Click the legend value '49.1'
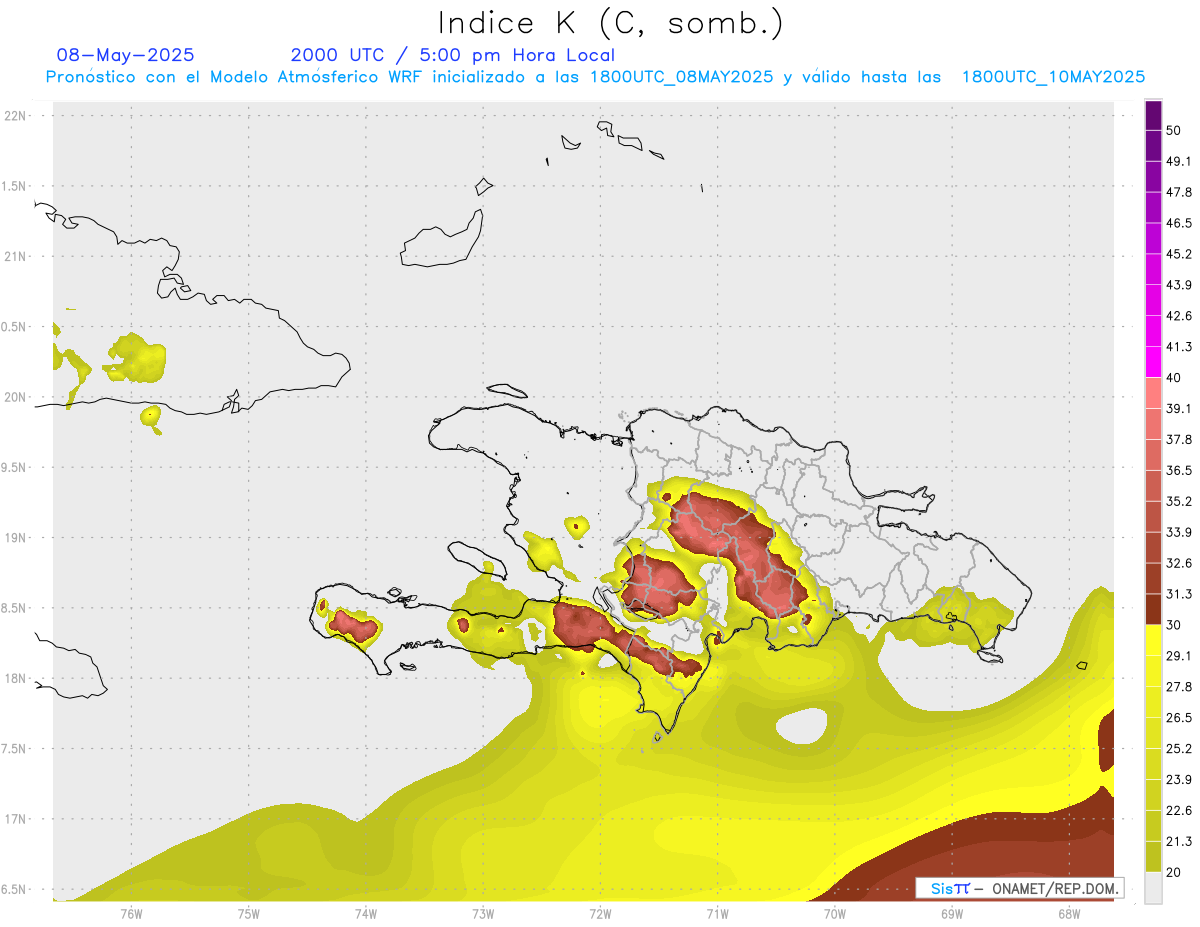The image size is (1200, 927). (x=1178, y=161)
